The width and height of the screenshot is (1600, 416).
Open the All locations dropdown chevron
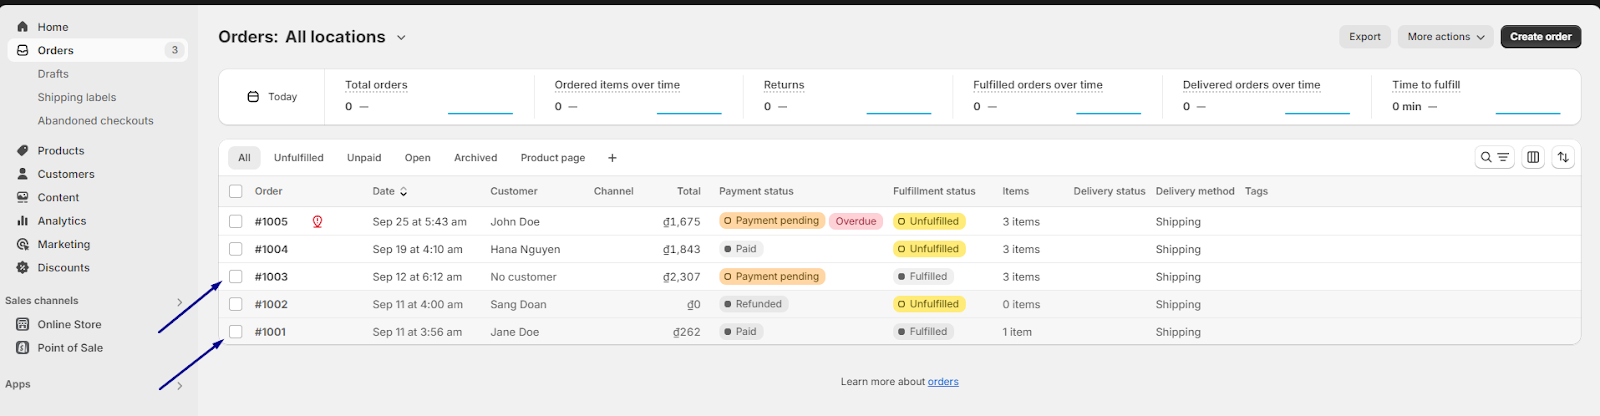tap(401, 37)
